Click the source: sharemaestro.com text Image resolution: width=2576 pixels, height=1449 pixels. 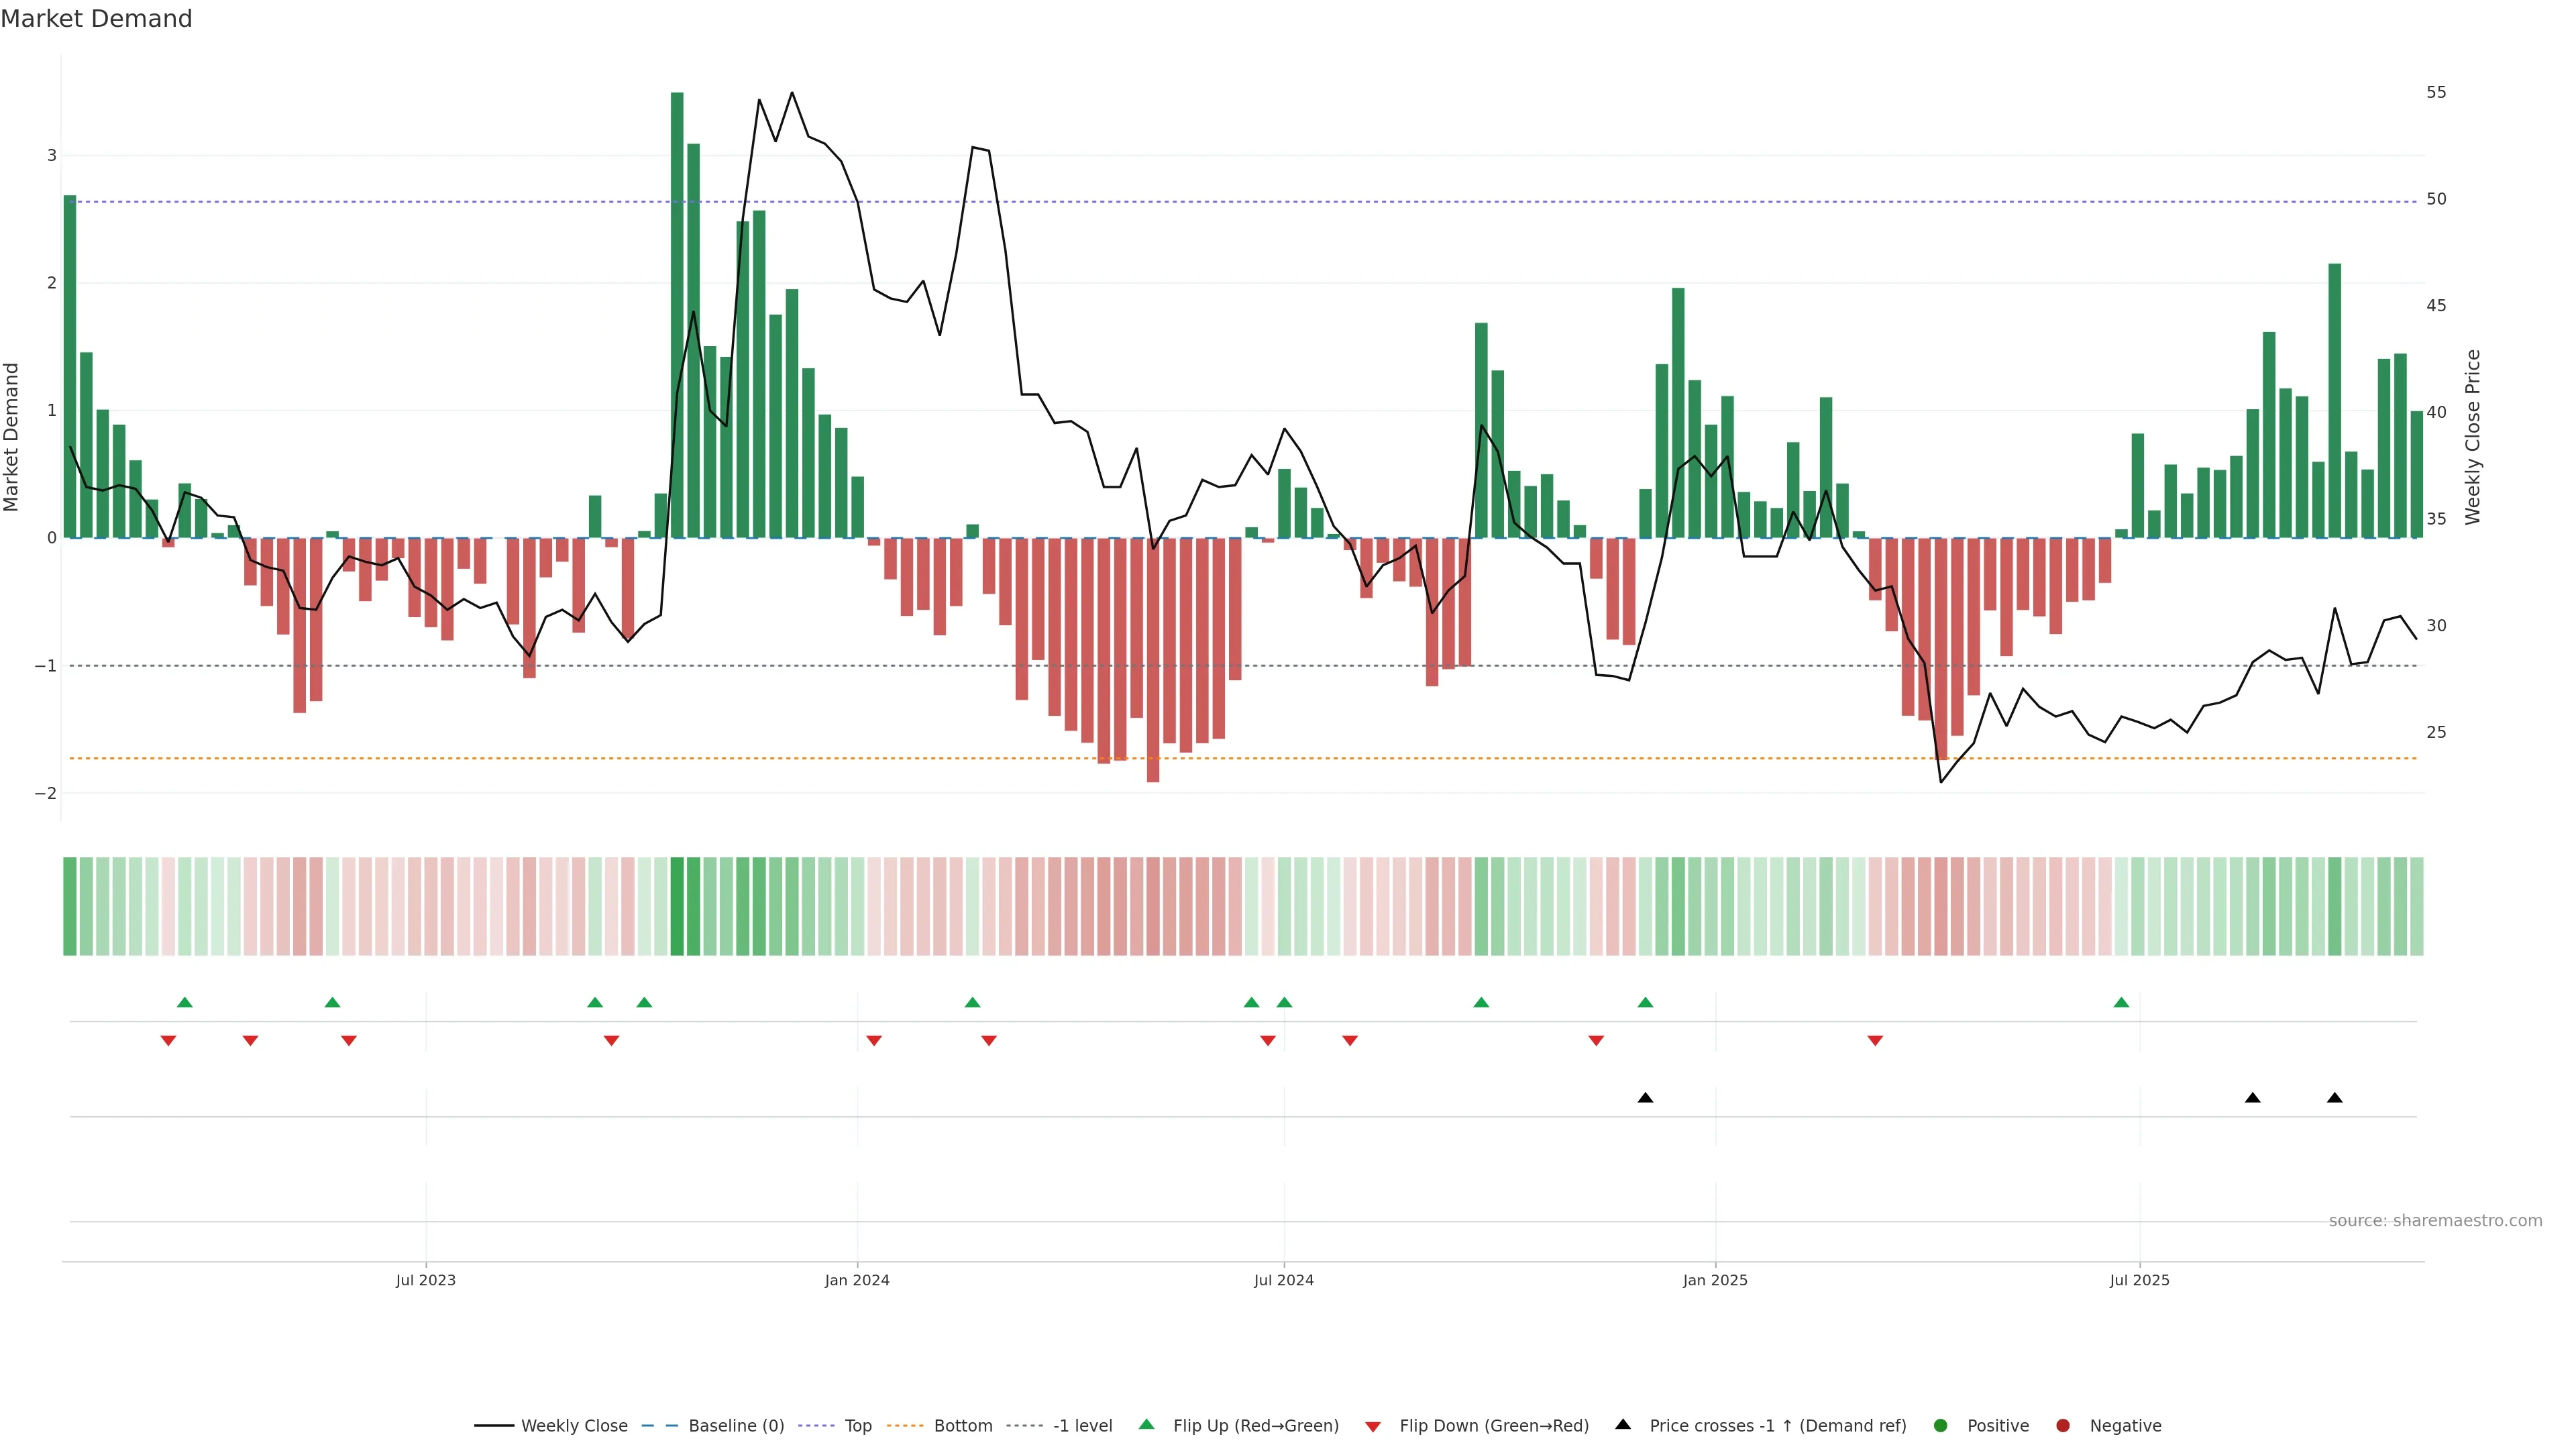[2435, 1220]
